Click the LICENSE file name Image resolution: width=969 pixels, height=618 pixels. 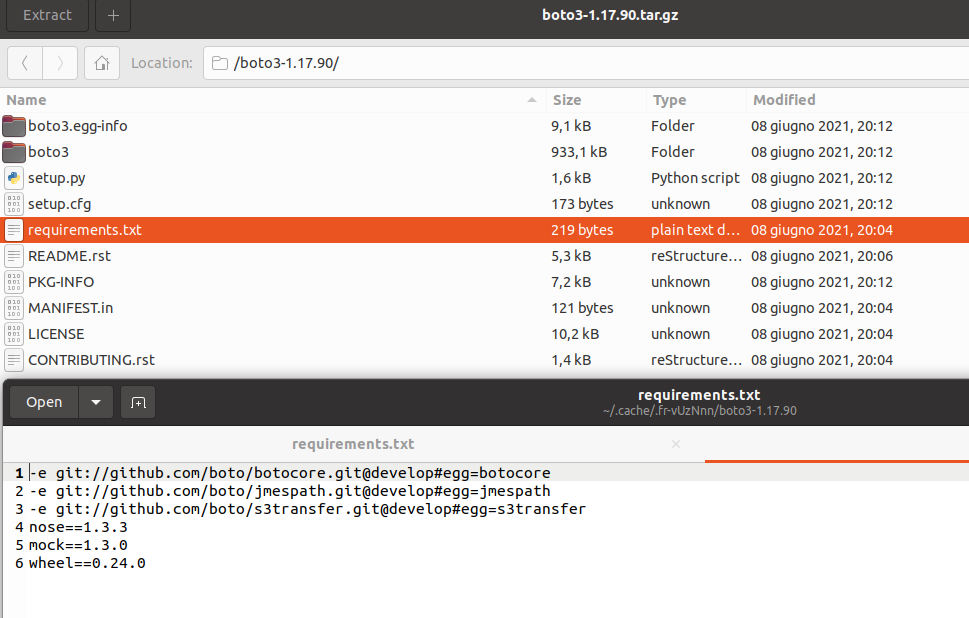(x=56, y=334)
